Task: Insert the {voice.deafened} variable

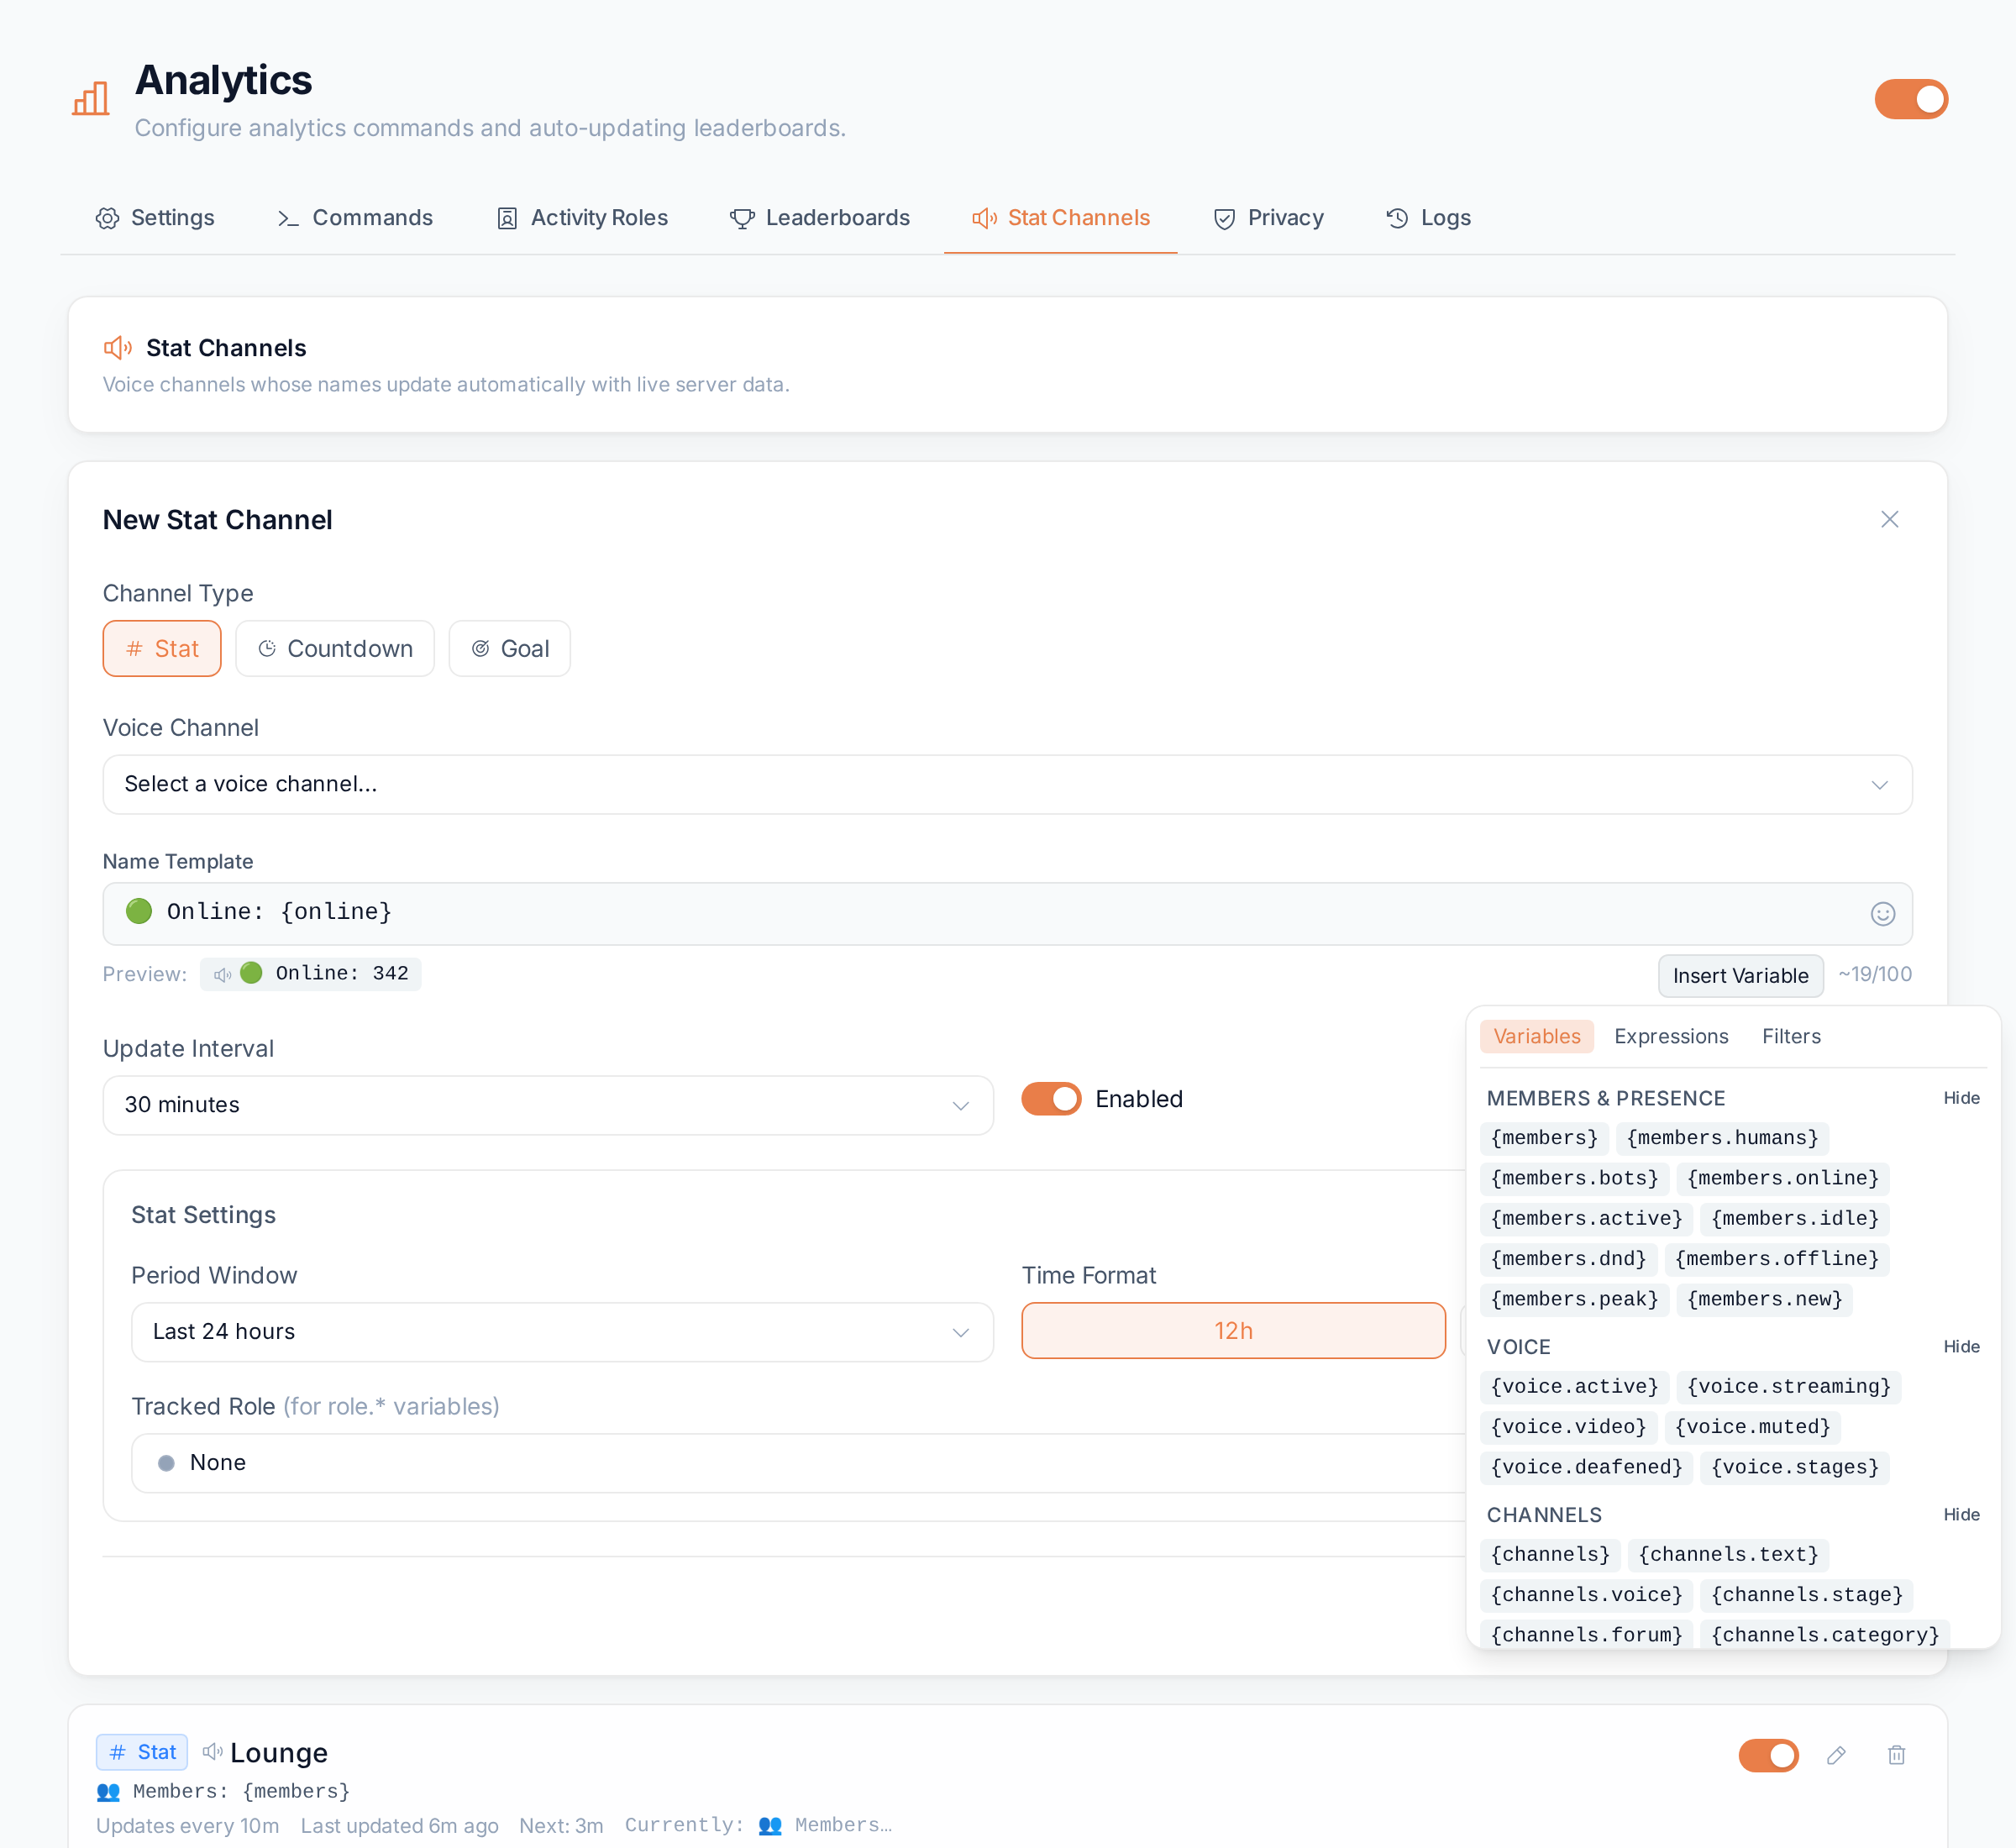Action: [x=1587, y=1468]
